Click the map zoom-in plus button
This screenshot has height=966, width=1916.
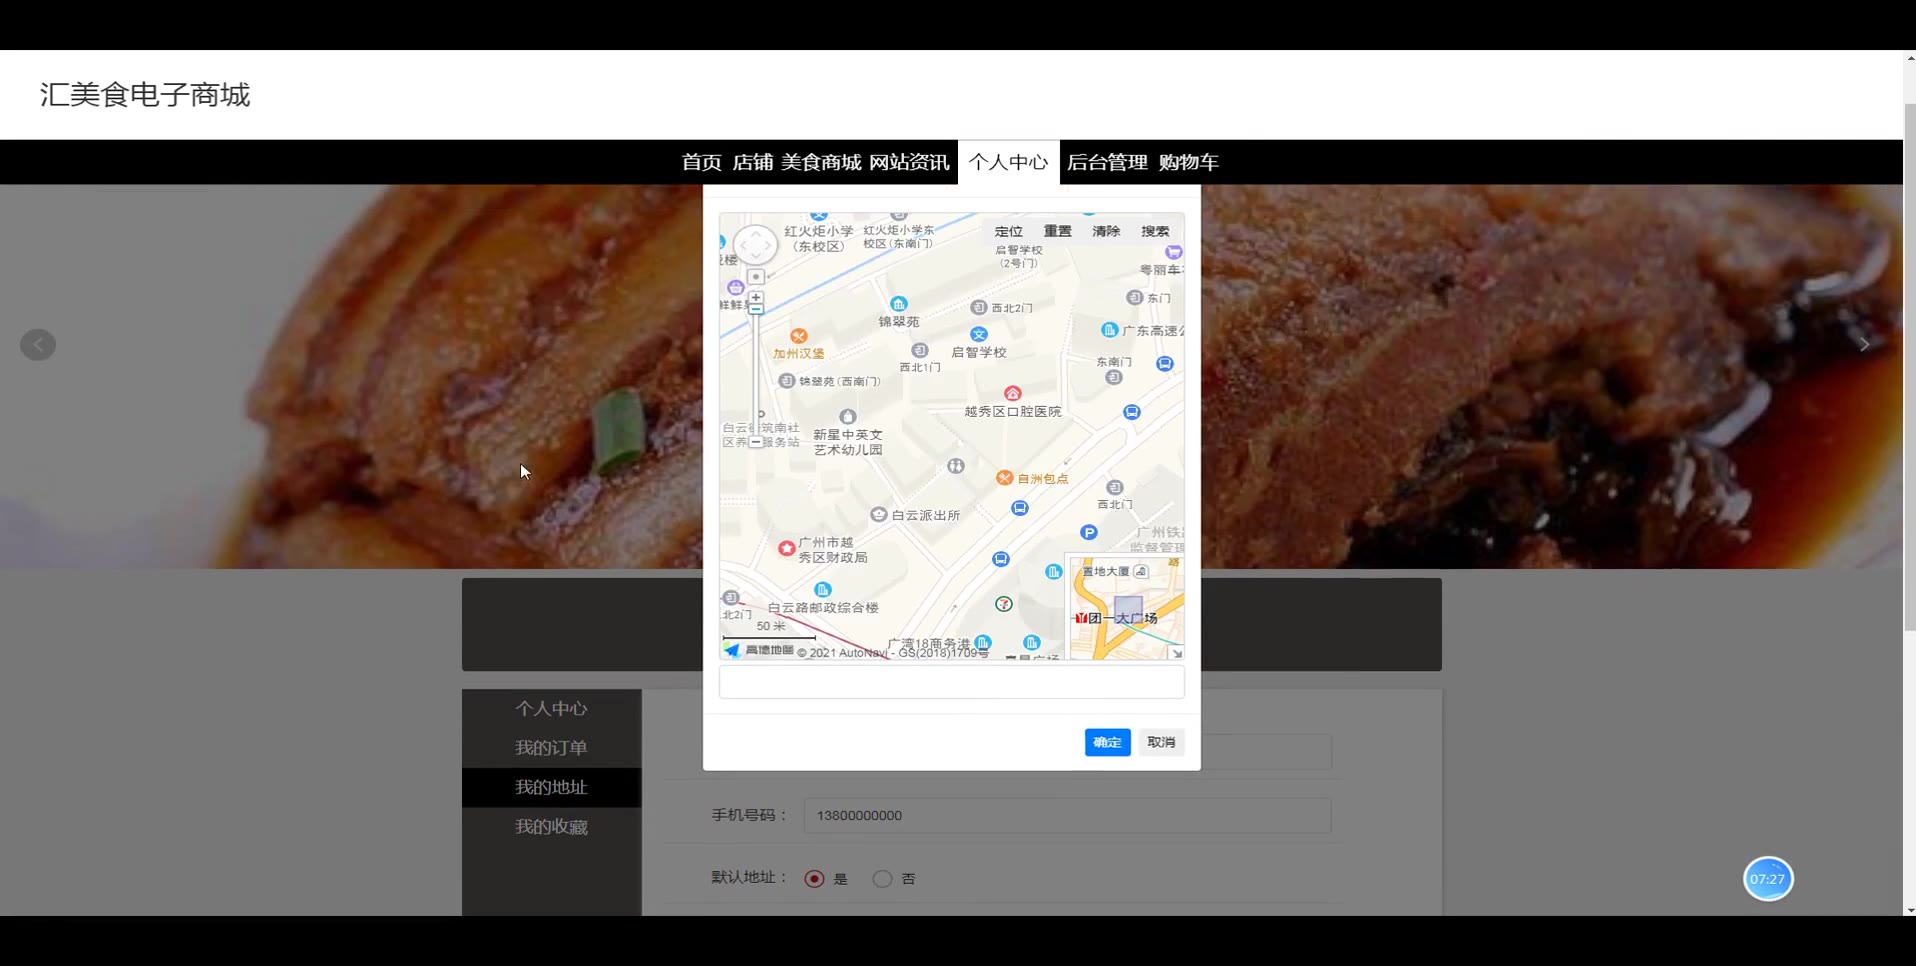(x=756, y=298)
